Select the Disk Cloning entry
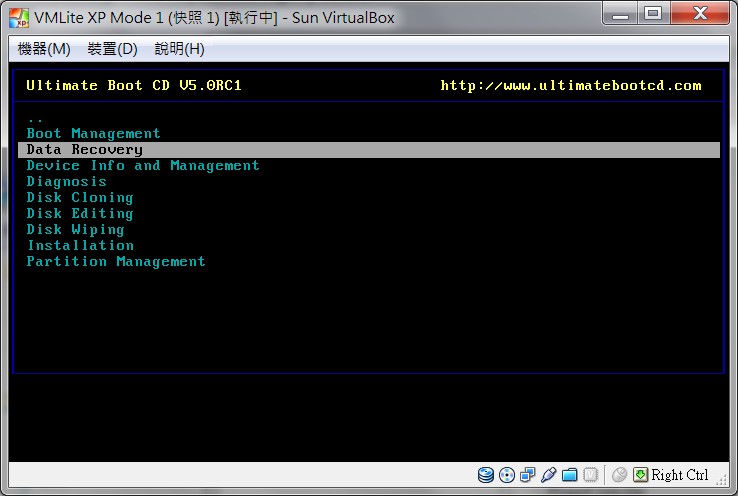Viewport: 738px width, 496px height. [80, 198]
